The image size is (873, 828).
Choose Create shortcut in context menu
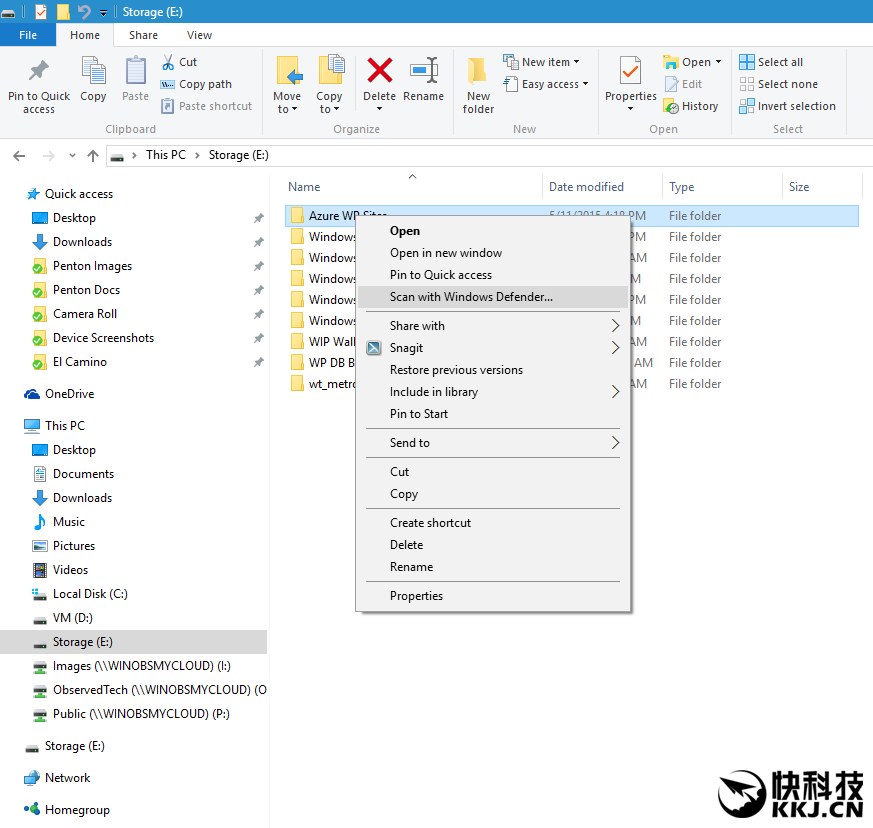click(x=493, y=523)
